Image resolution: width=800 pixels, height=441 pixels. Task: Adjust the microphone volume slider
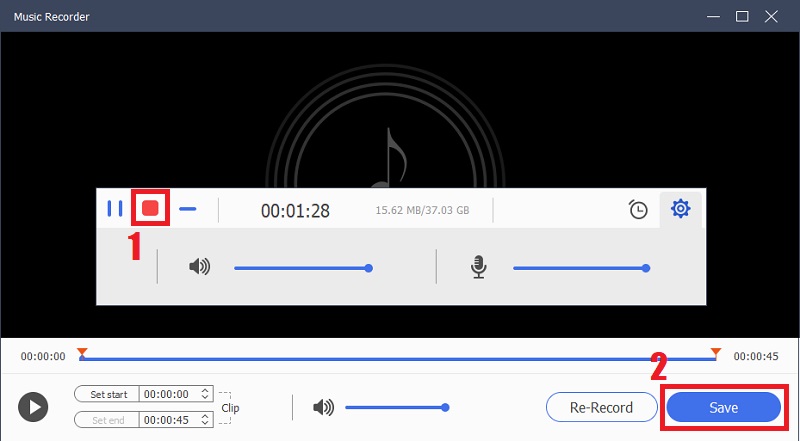[582, 268]
